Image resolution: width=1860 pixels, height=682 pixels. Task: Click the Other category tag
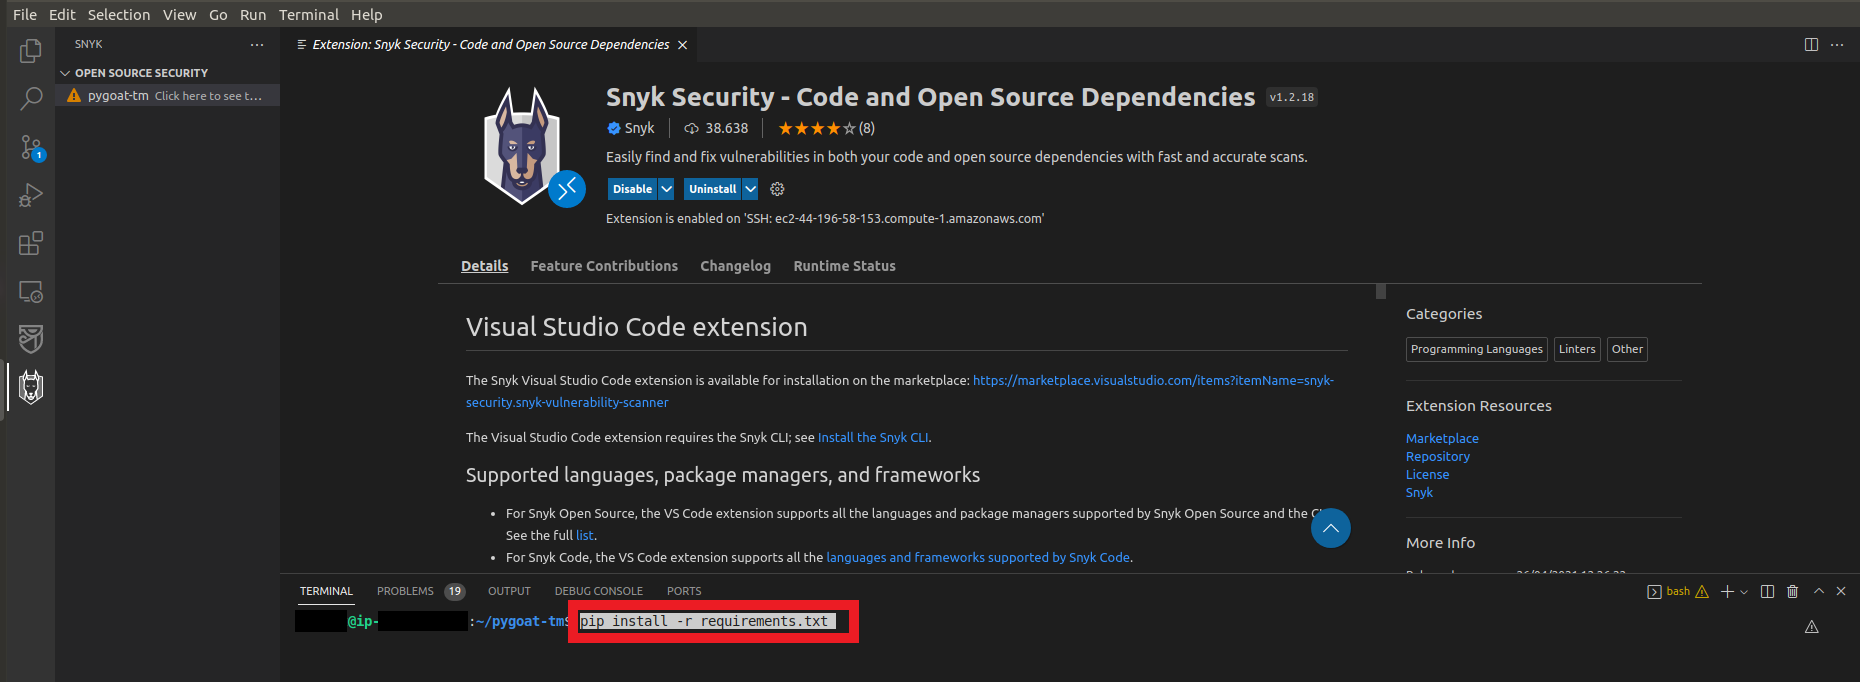pyautogui.click(x=1627, y=349)
